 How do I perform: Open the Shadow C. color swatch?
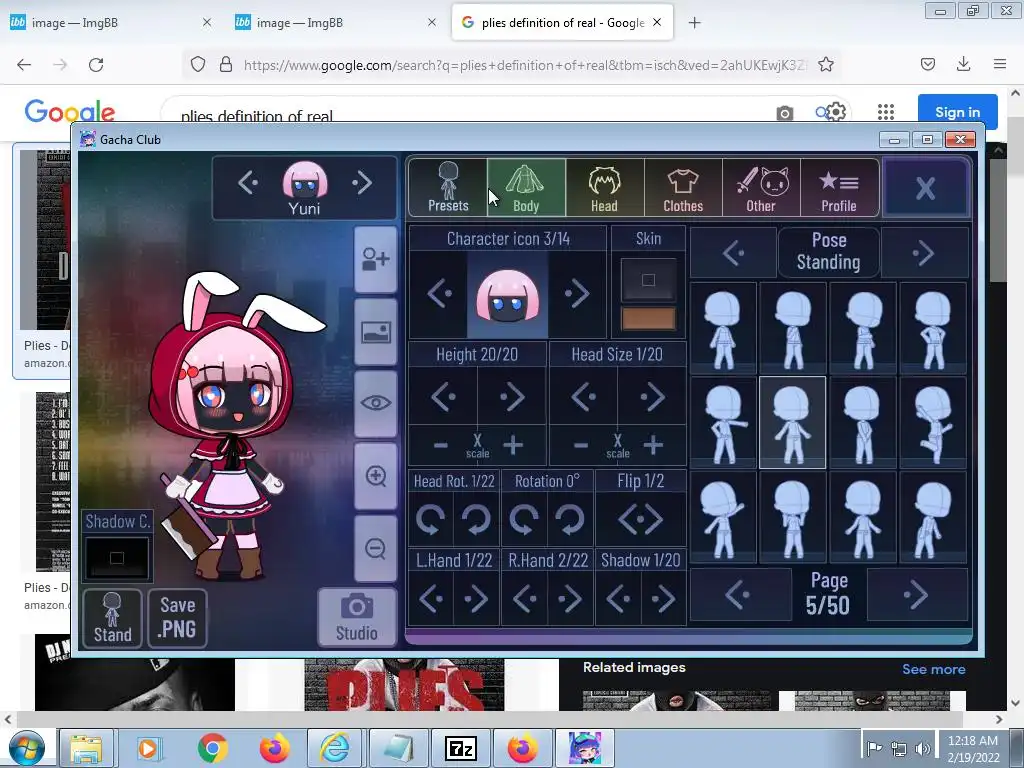pos(117,558)
